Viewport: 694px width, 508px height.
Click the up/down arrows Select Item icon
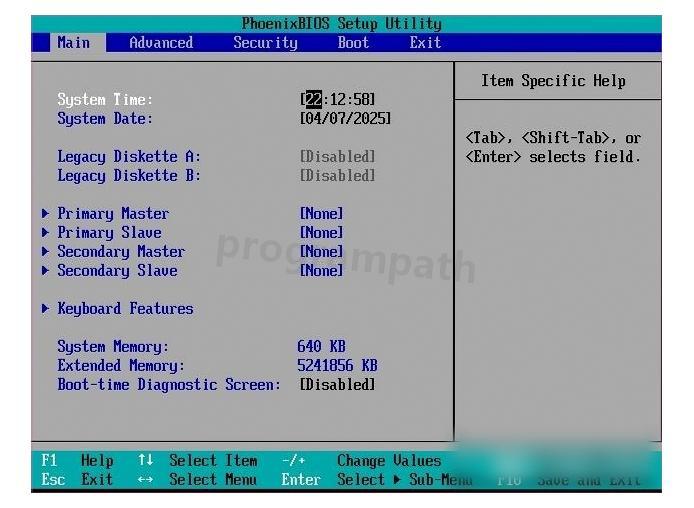tap(146, 461)
